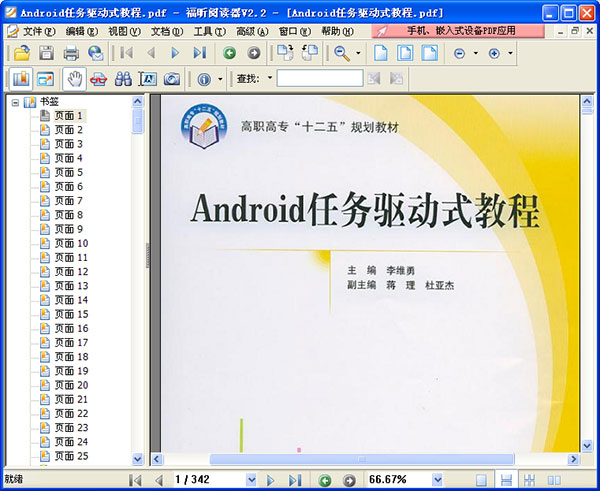Viewport: 600px width, 491px height.
Task: Choose fit page view icon
Action: pos(405,53)
